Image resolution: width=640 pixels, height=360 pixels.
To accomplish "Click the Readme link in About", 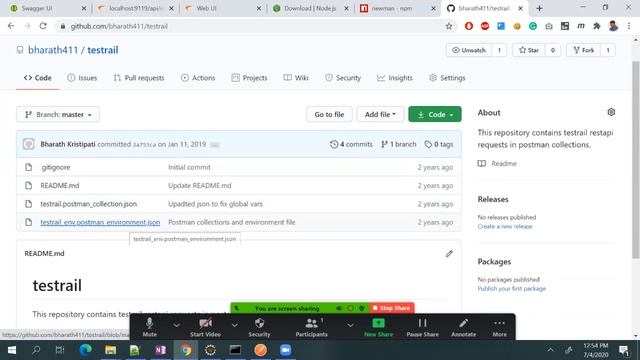I will [x=504, y=164].
